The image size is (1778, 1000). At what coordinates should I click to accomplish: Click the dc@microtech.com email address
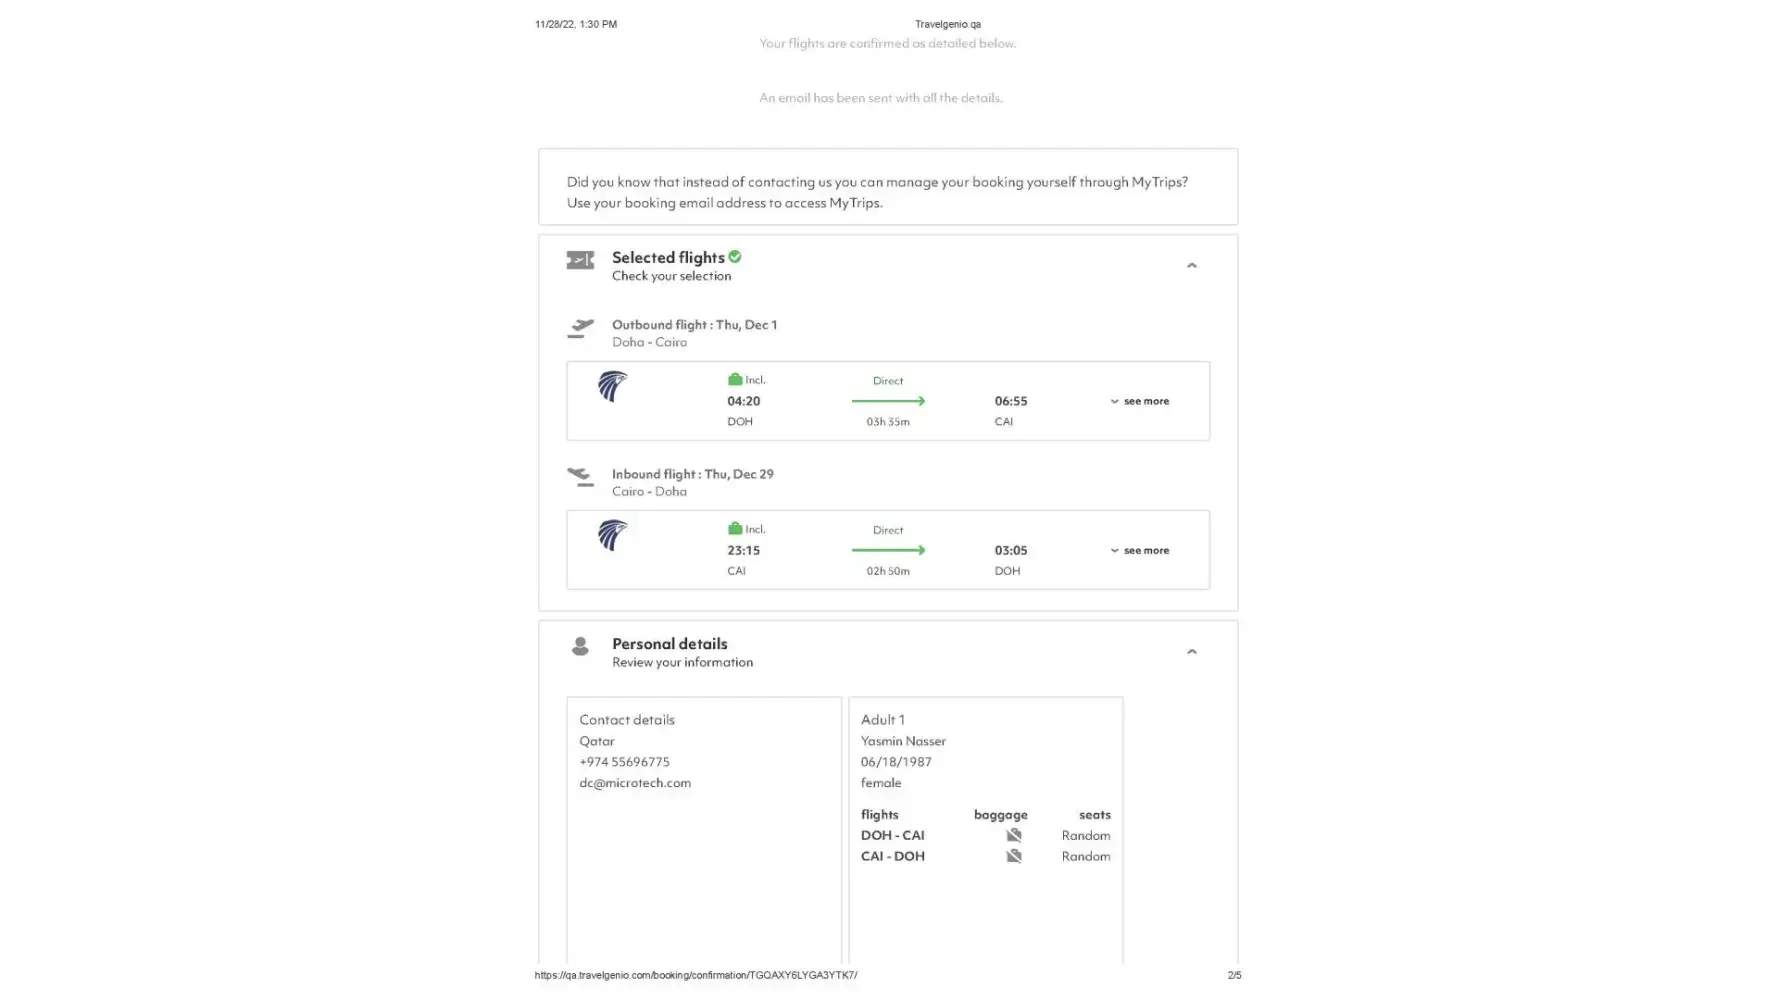pyautogui.click(x=635, y=784)
